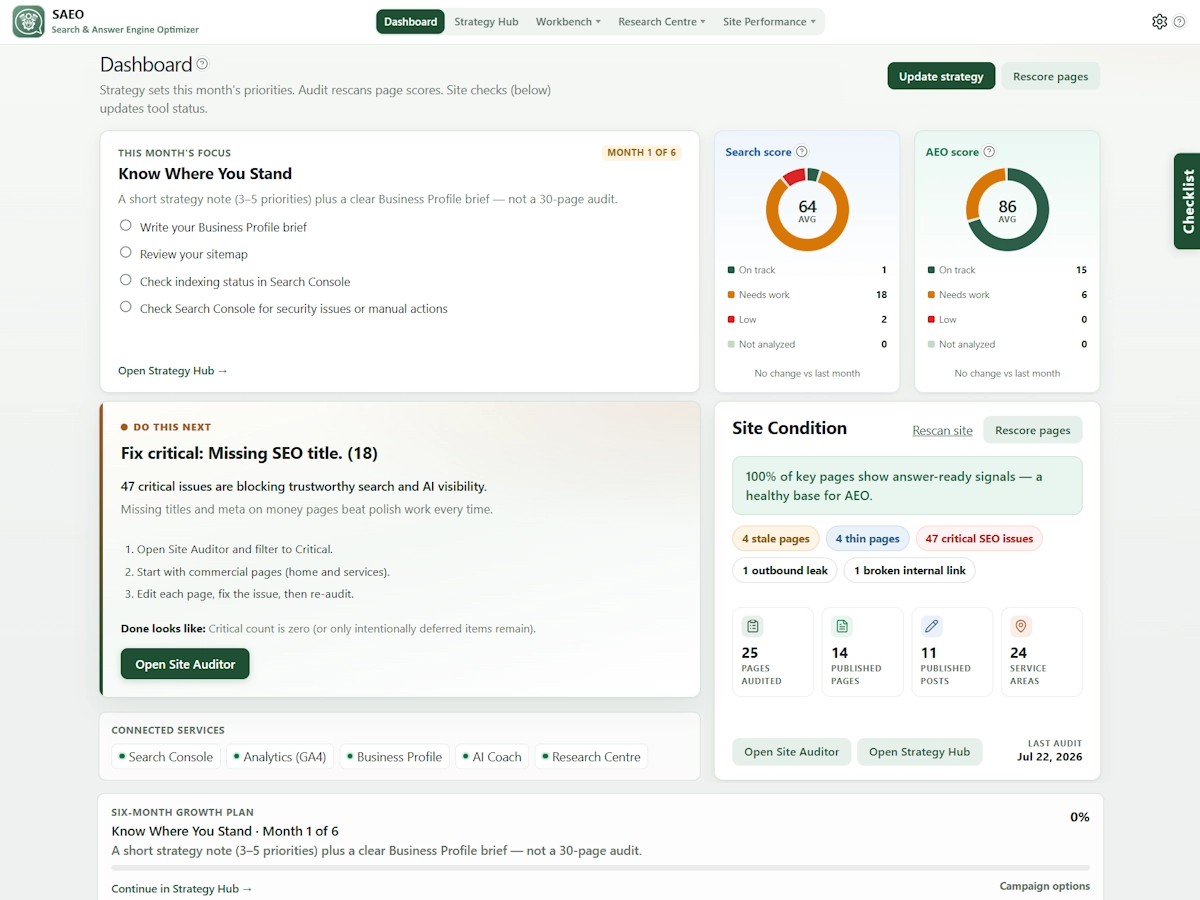Expand the Research Centre dropdown menu
The width and height of the screenshot is (1200, 900).
662,21
